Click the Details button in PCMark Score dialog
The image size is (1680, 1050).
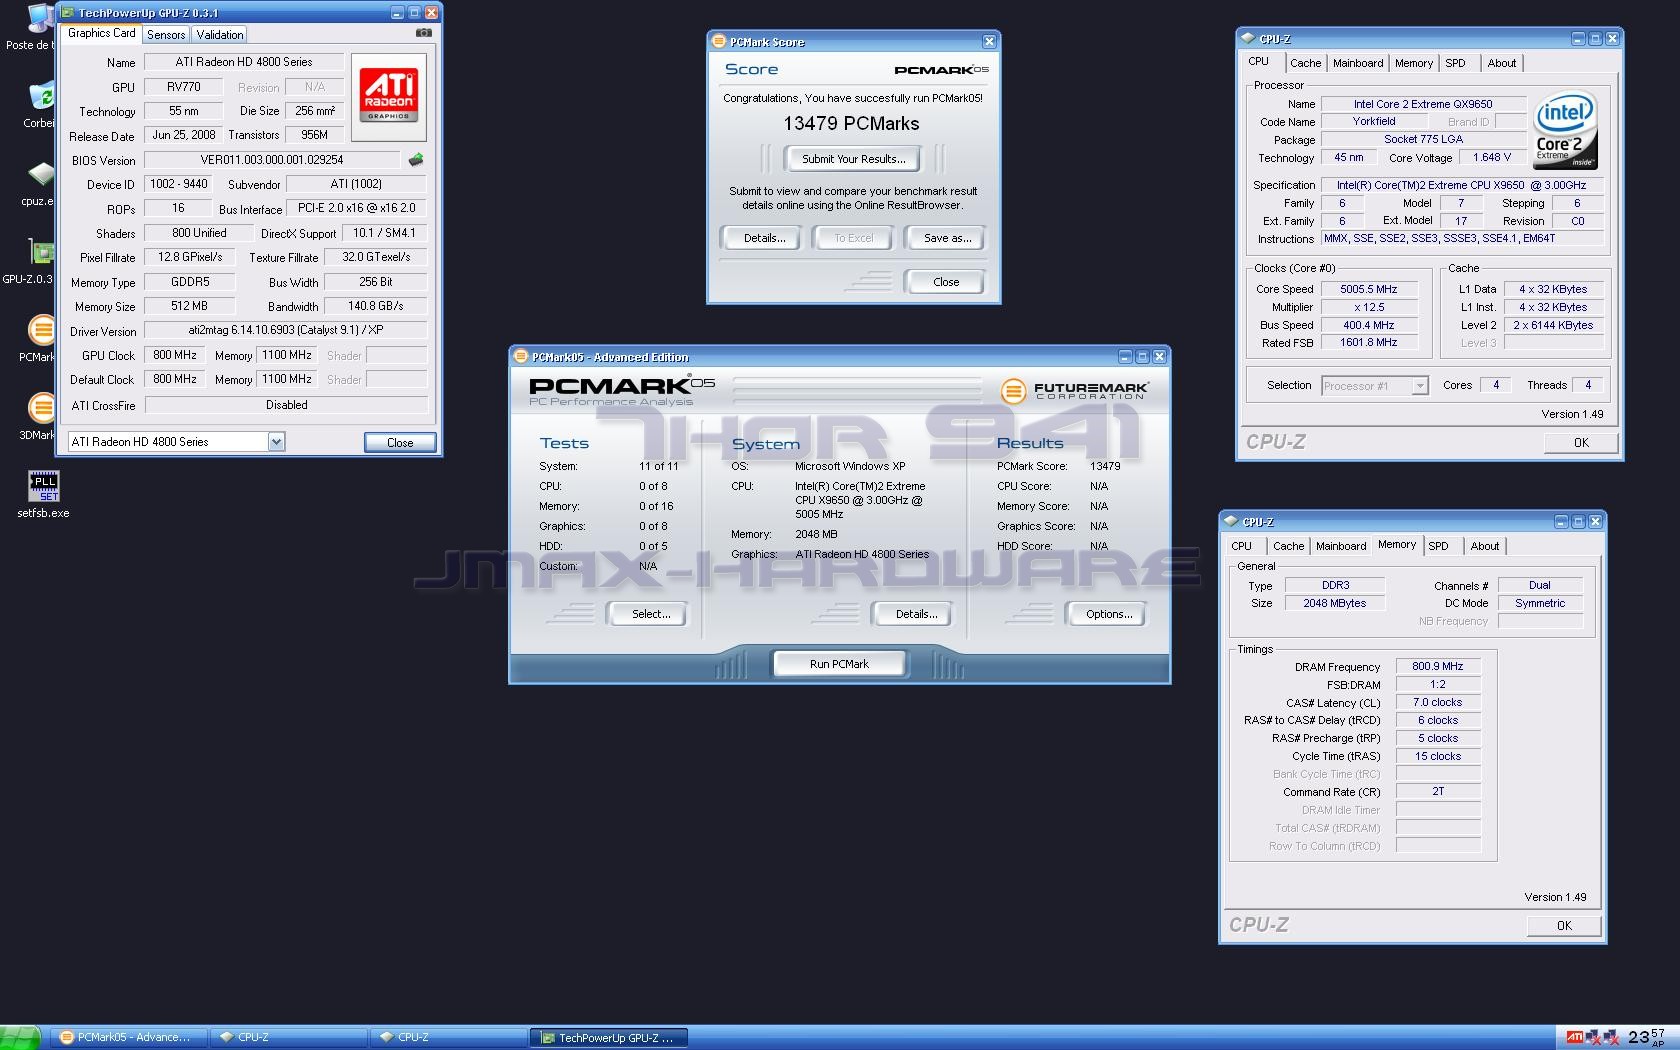[764, 238]
